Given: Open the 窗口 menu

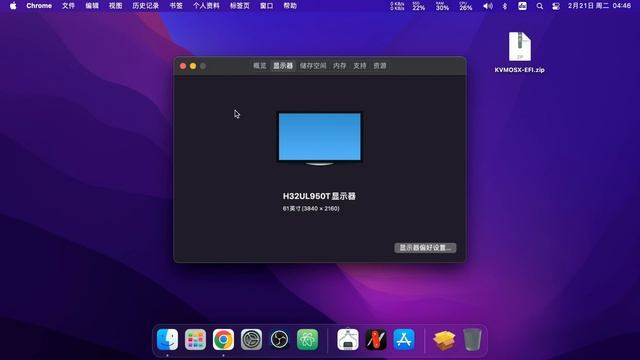Looking at the screenshot, I should 267,6.
